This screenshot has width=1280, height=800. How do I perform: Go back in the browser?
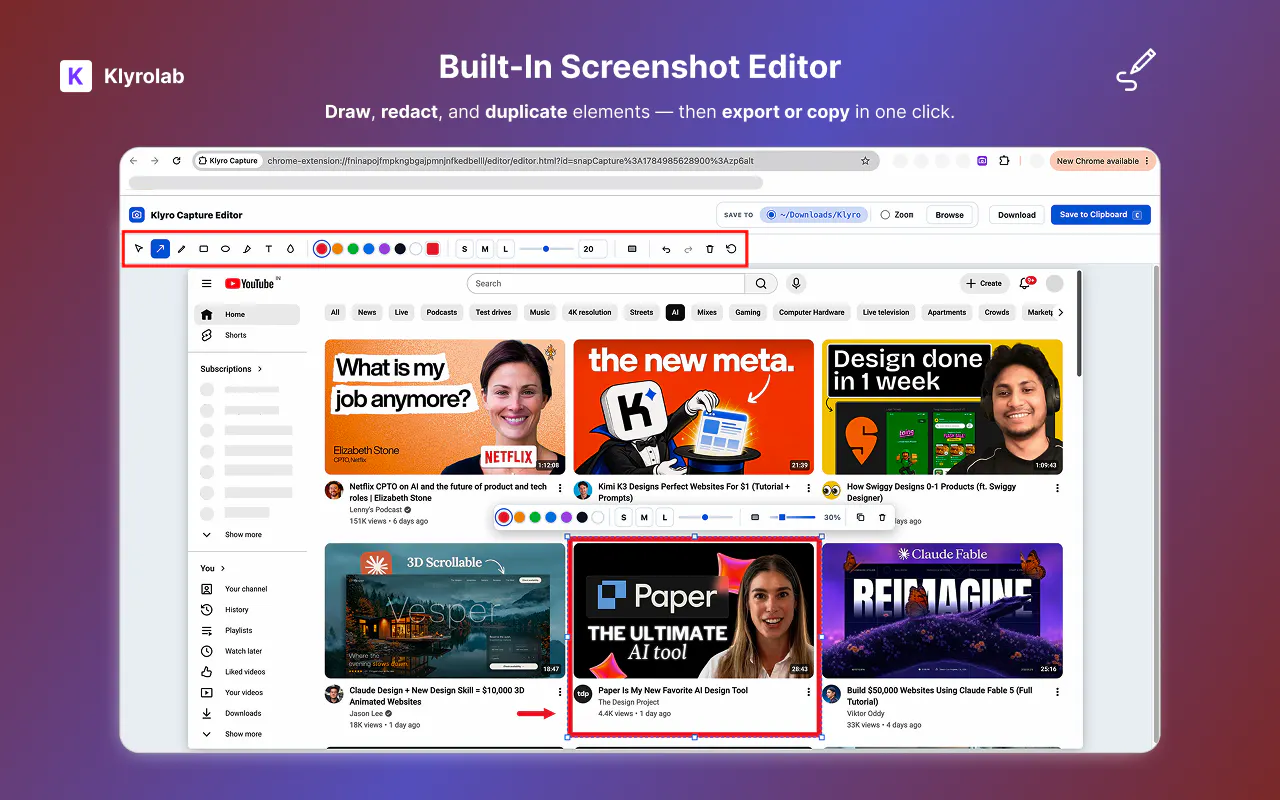tap(134, 161)
